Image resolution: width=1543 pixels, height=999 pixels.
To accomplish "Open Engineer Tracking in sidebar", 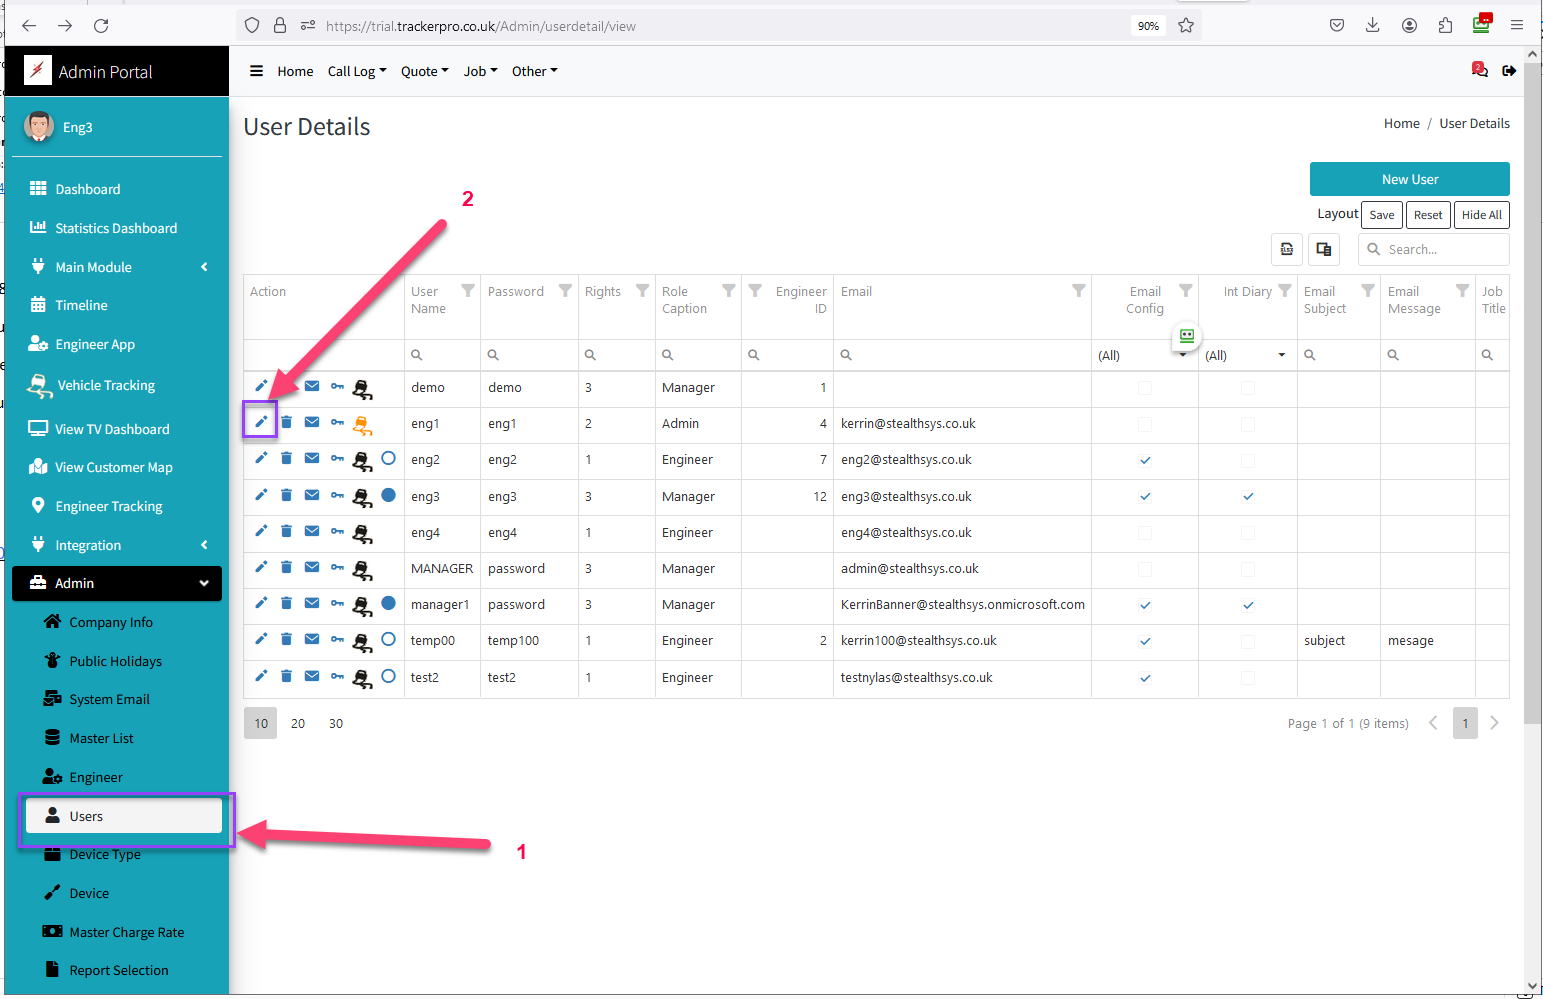I will [117, 506].
